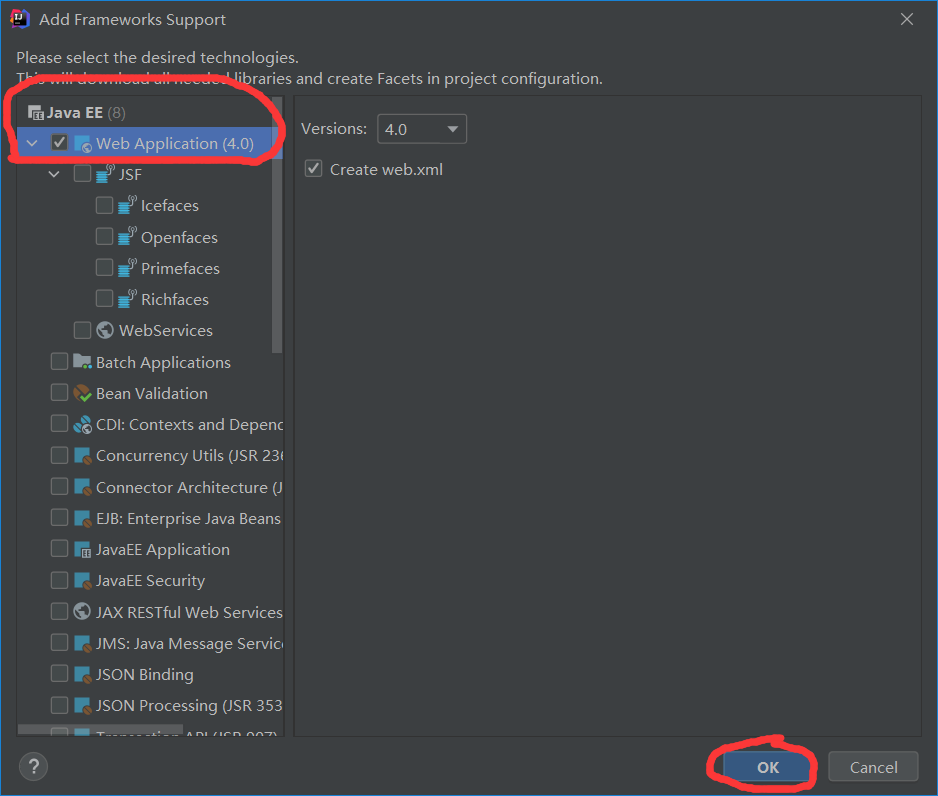
Task: Check the Bean Validation checkbox
Action: coord(59,392)
